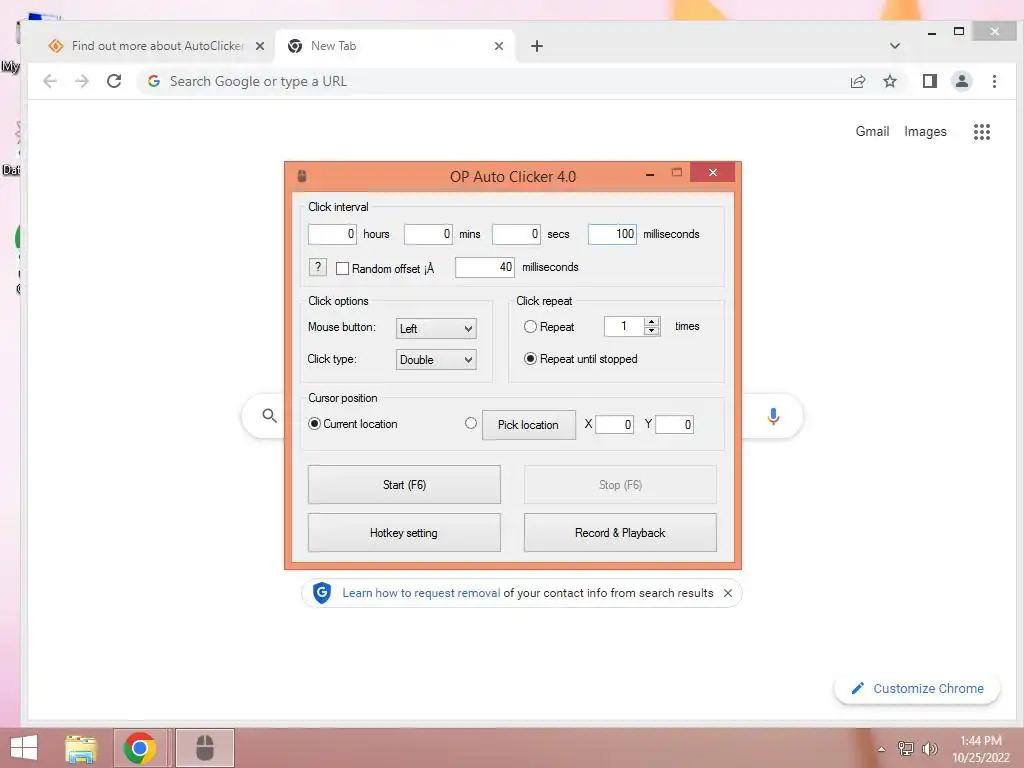Click the 100 milliseconds interval field
Screen dimensions: 1024x768
click(612, 234)
